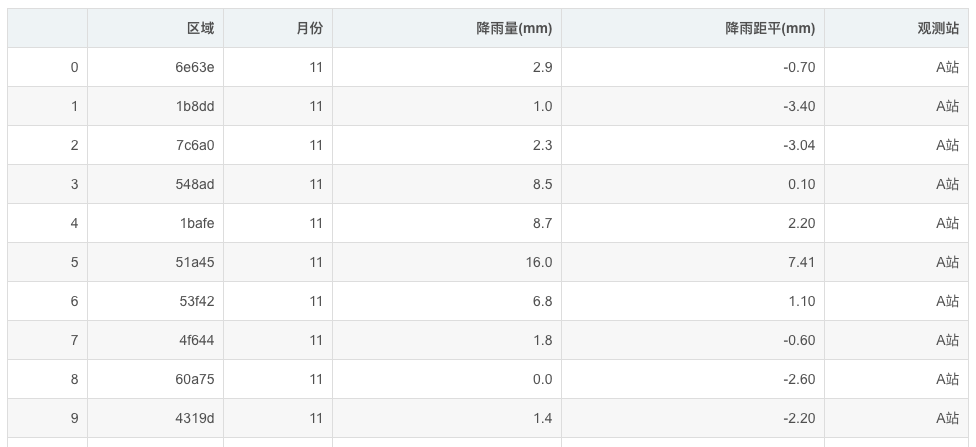Click the A站 cell in row 5
This screenshot has height=447, width=976.
point(896,262)
